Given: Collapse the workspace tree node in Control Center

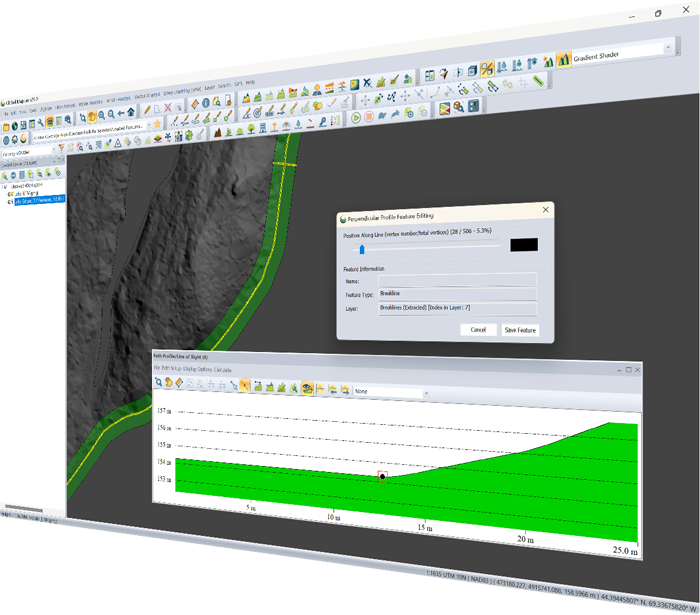Looking at the screenshot, I should 3,185.
